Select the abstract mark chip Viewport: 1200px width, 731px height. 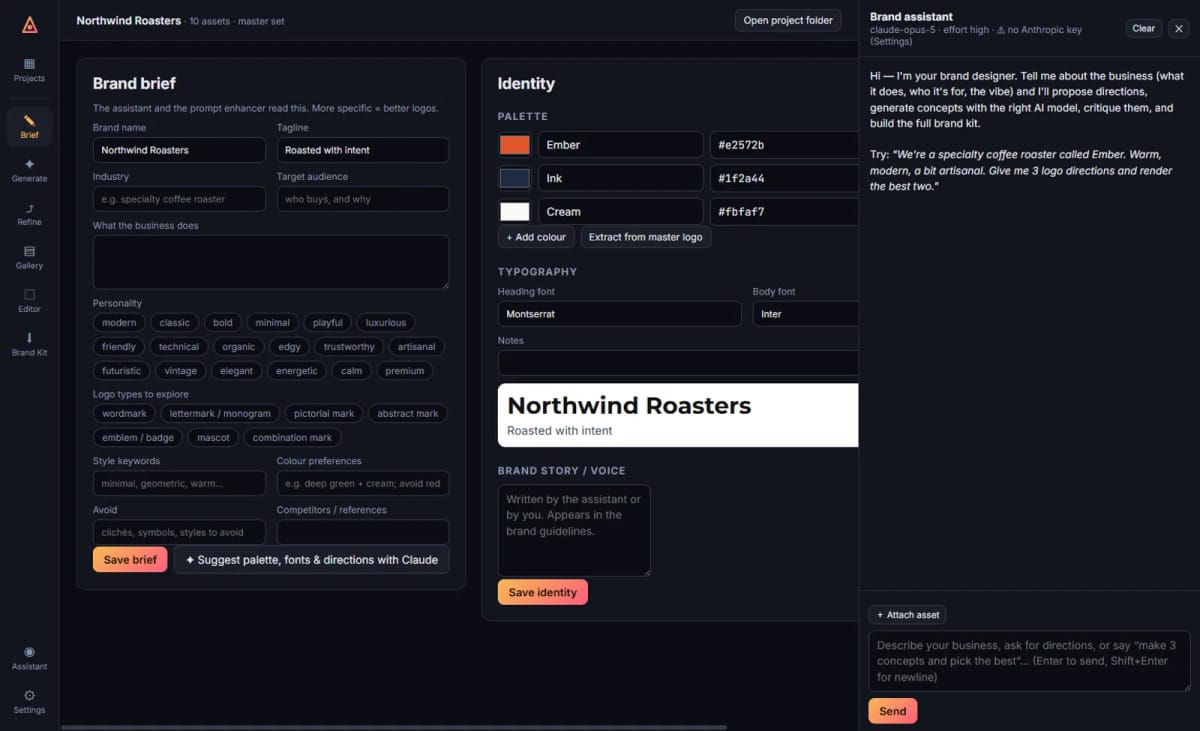408,414
